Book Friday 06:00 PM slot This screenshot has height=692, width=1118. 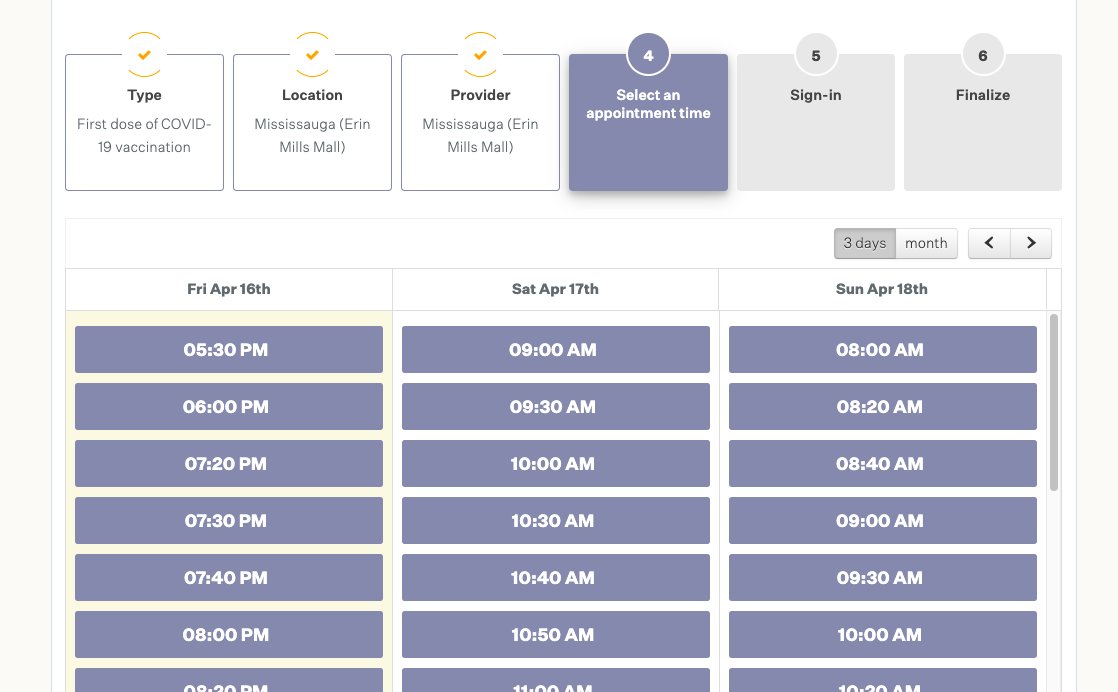coord(229,406)
